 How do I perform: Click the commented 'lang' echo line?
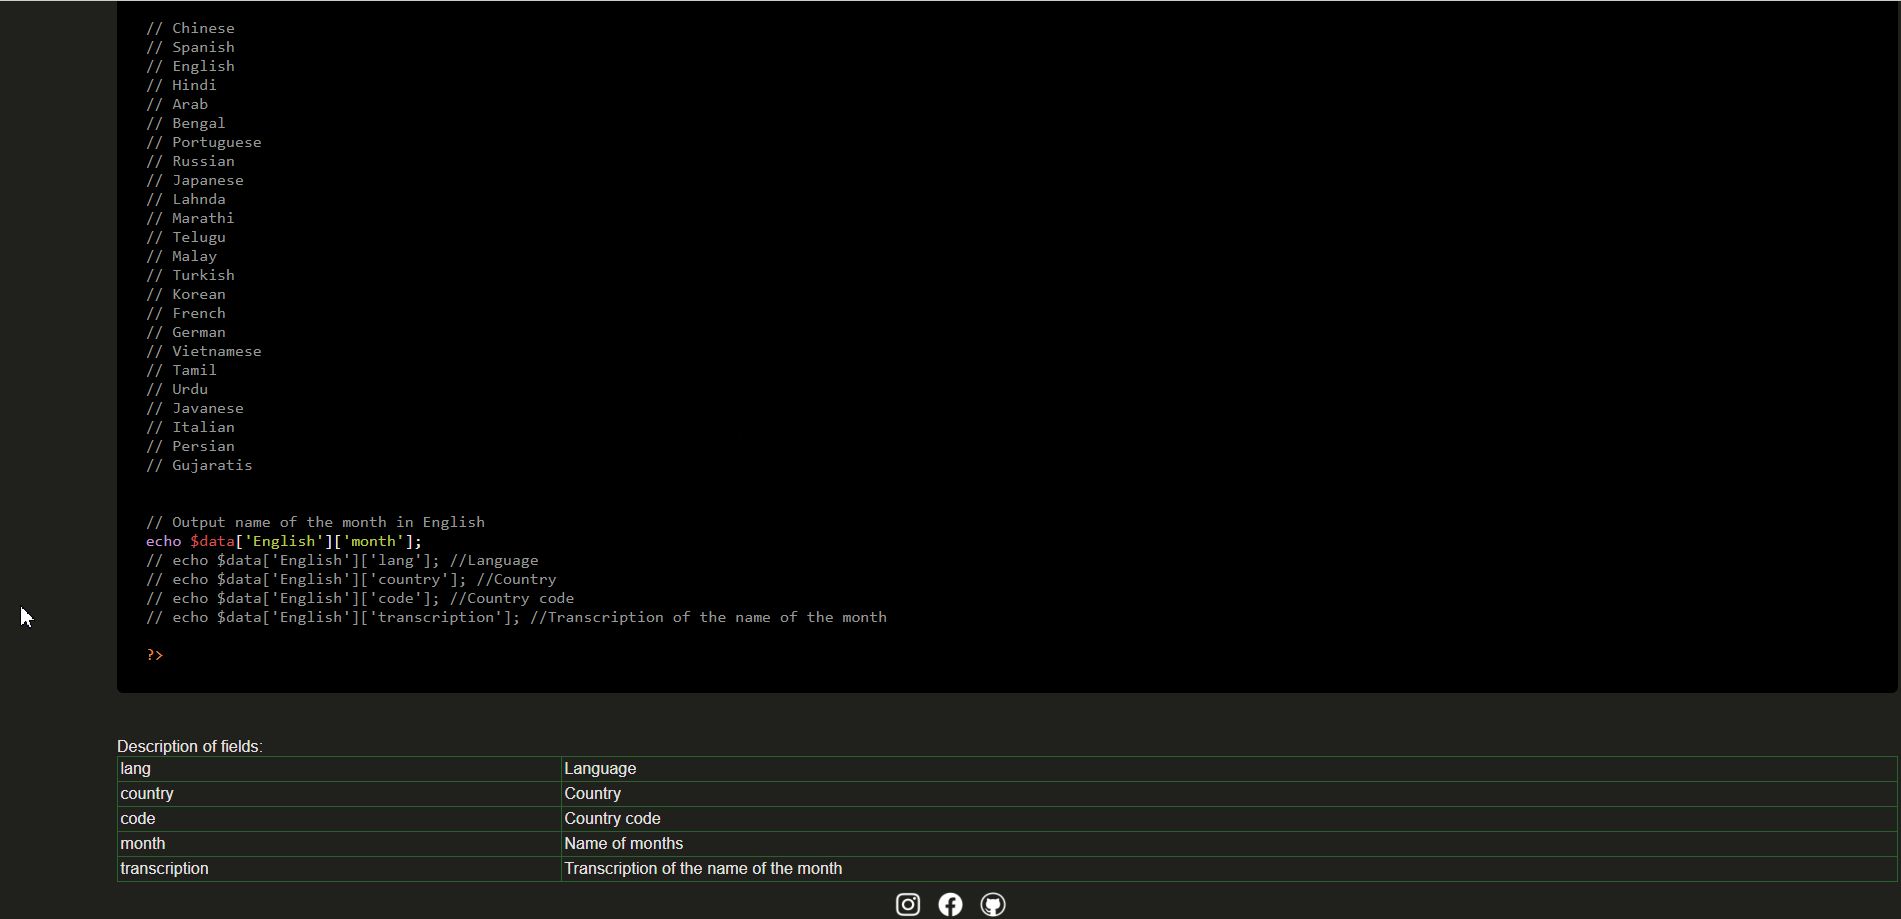tap(343, 560)
